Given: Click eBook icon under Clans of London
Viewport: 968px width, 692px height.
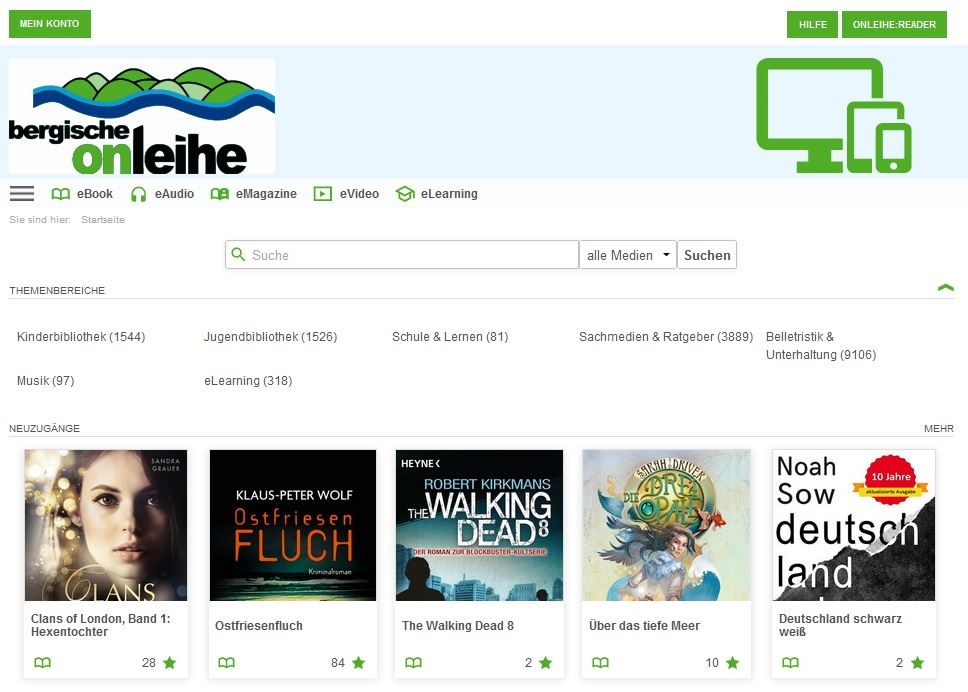Looking at the screenshot, I should (43, 662).
